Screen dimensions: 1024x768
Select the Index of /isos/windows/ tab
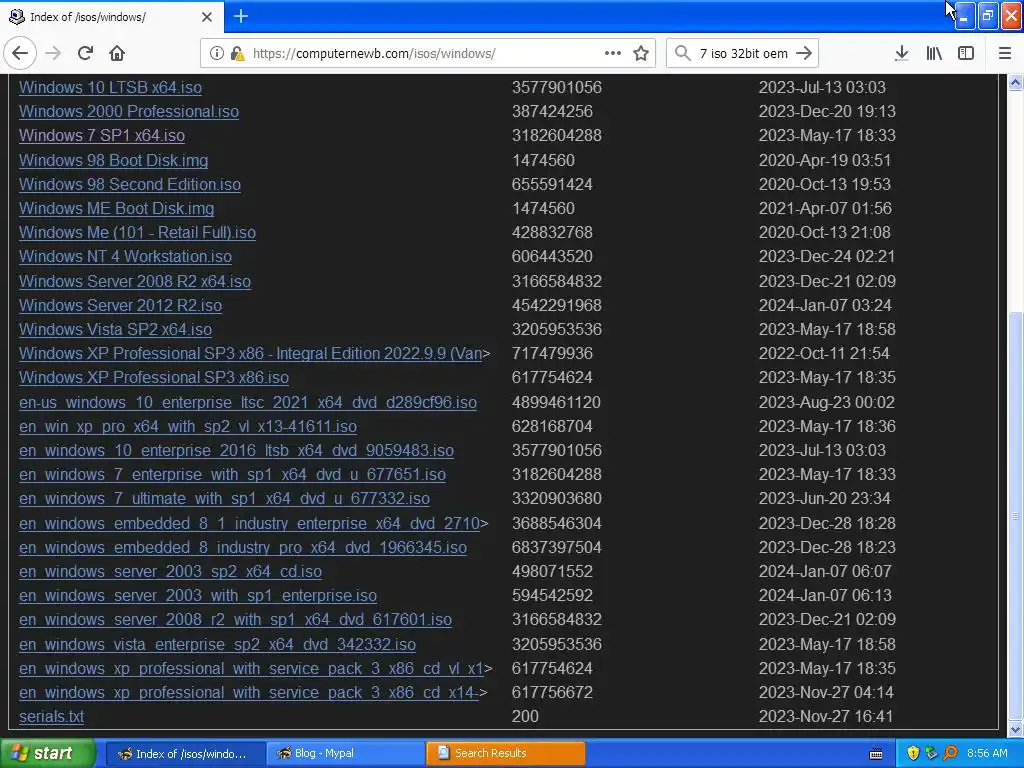tap(112, 17)
